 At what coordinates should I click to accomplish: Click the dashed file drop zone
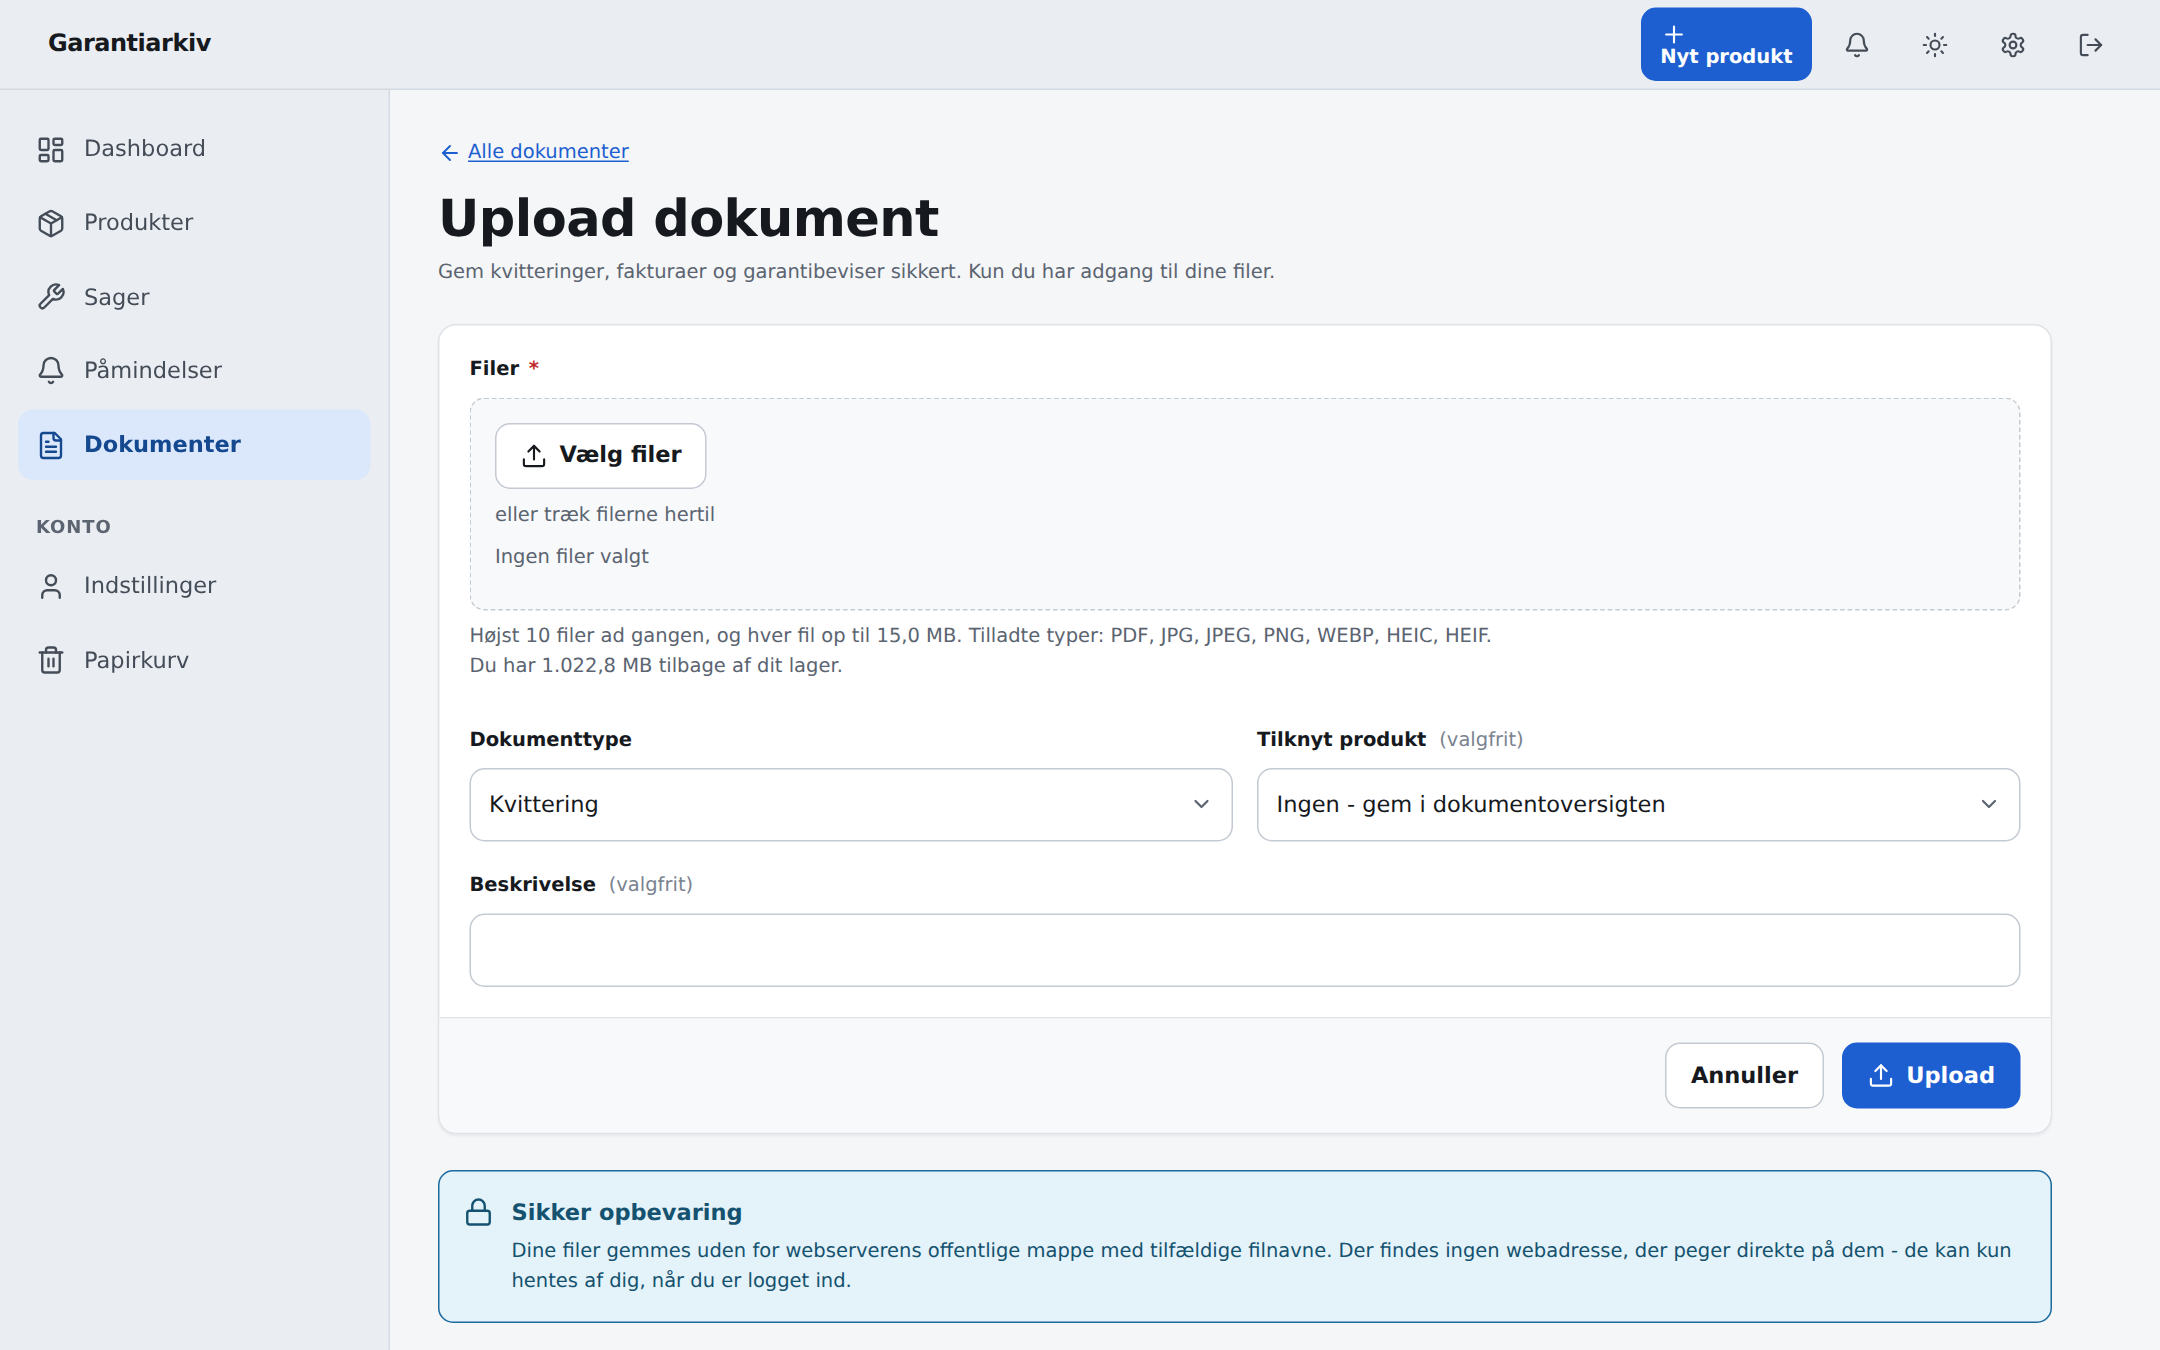point(1245,504)
